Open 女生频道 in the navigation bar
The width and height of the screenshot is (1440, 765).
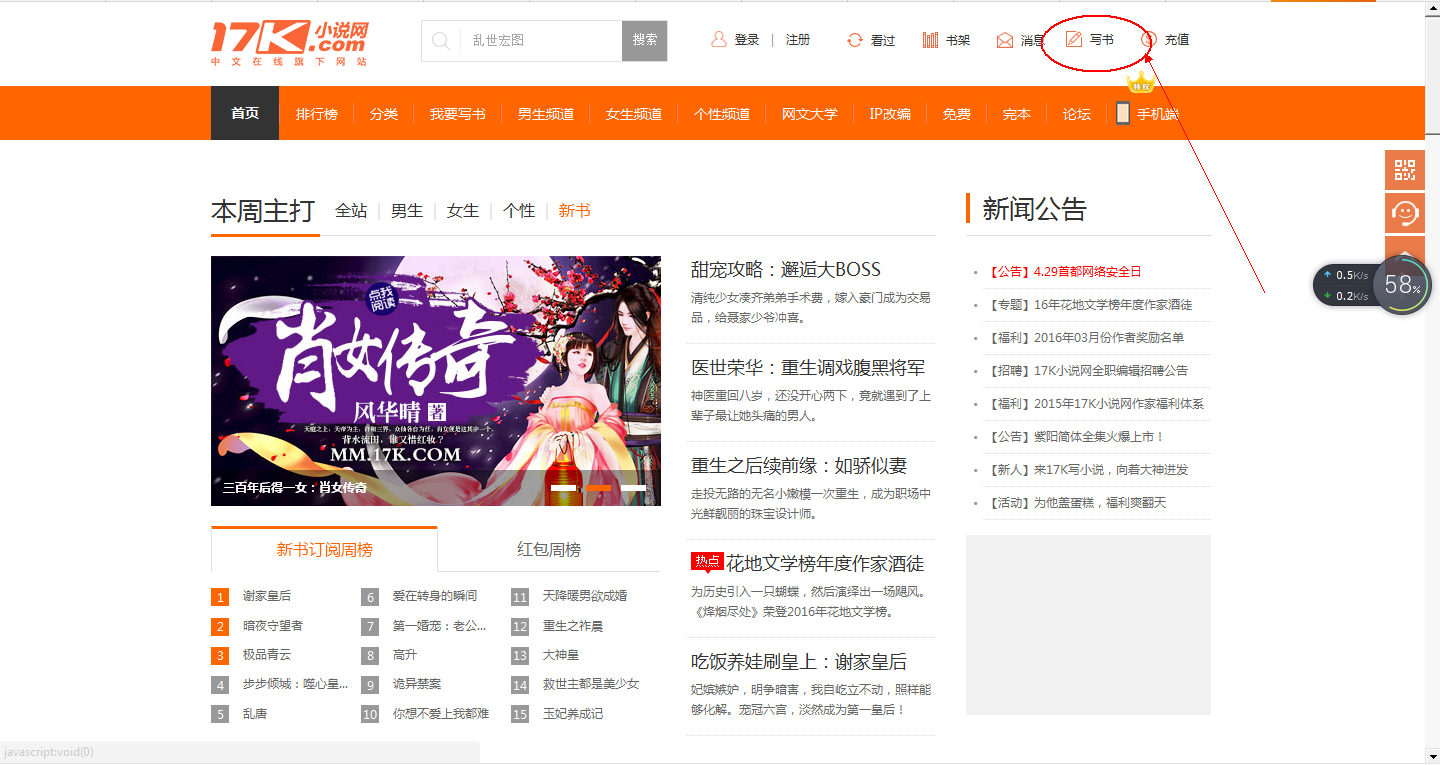tap(634, 114)
